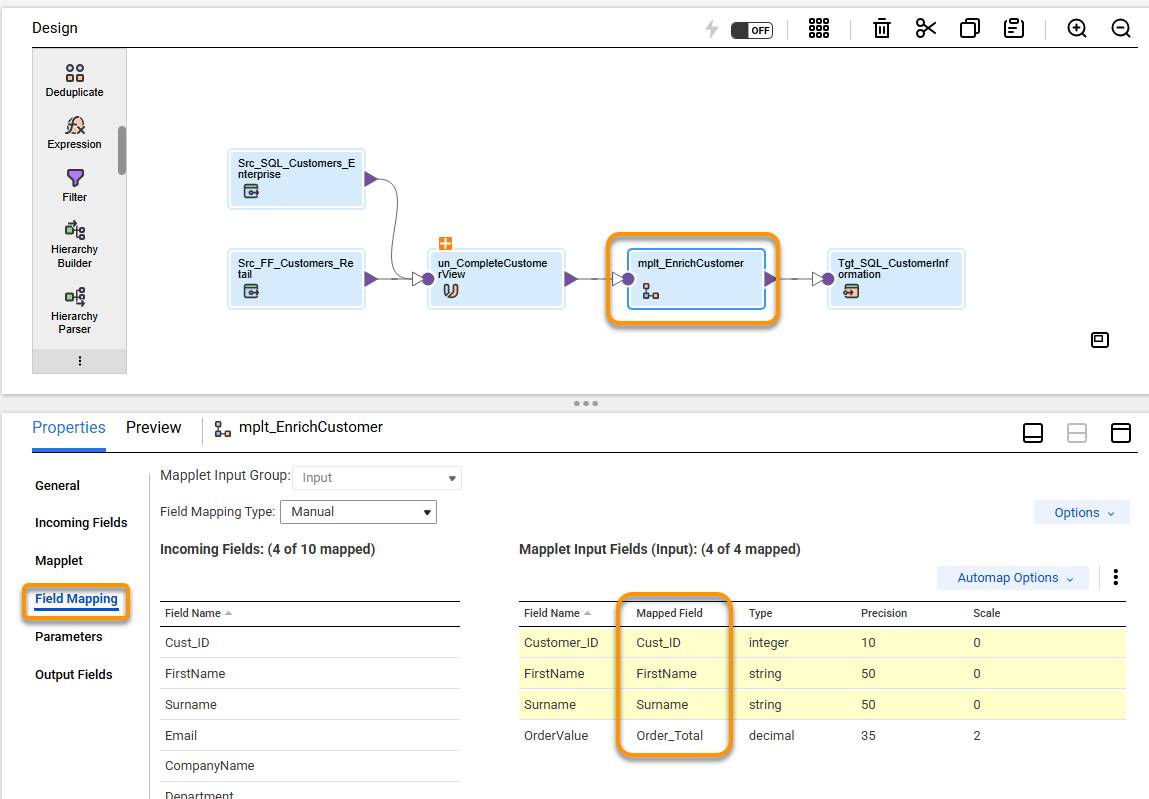This screenshot has width=1149, height=799.
Task: Click the zoom in magnifier icon
Action: tap(1076, 29)
